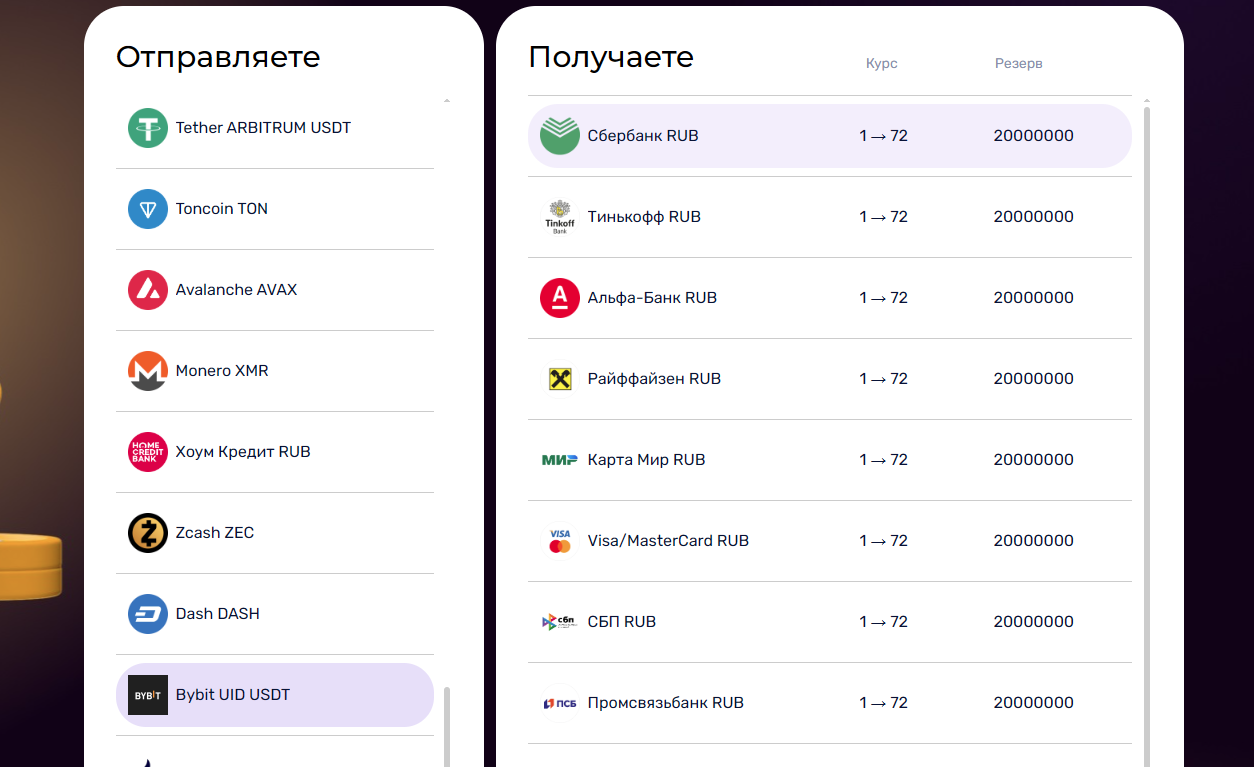Choose Промсвязьбанк RUB to receive
This screenshot has height=767, width=1254.
(830, 703)
